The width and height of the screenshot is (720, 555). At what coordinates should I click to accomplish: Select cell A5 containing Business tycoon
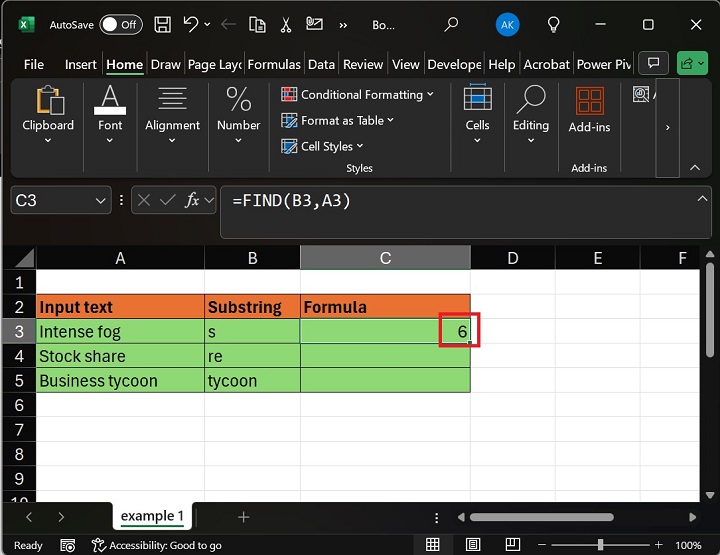click(x=120, y=381)
